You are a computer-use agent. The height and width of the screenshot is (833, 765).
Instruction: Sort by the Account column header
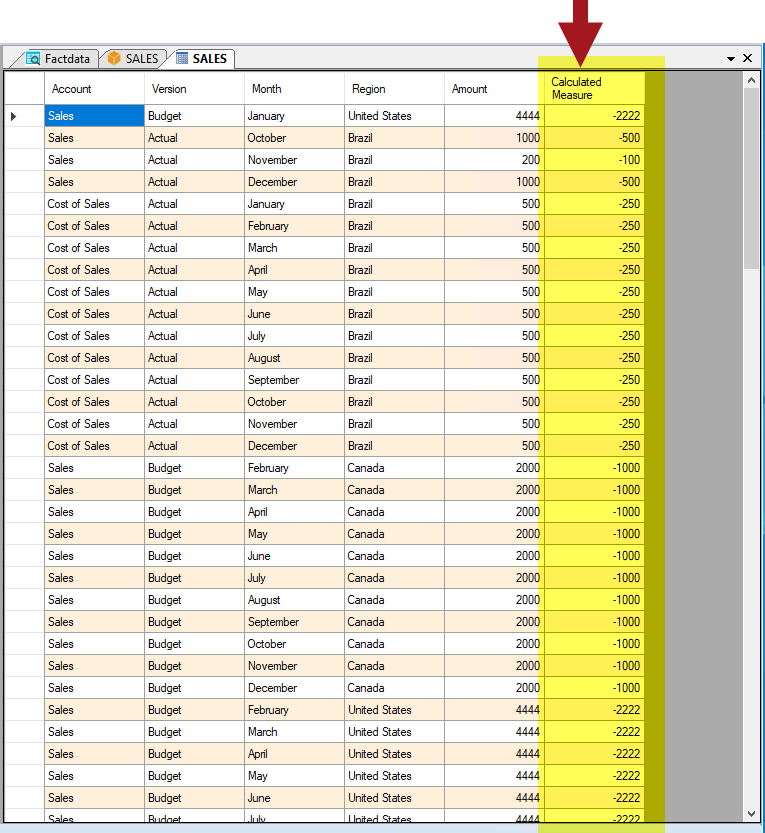click(x=94, y=89)
